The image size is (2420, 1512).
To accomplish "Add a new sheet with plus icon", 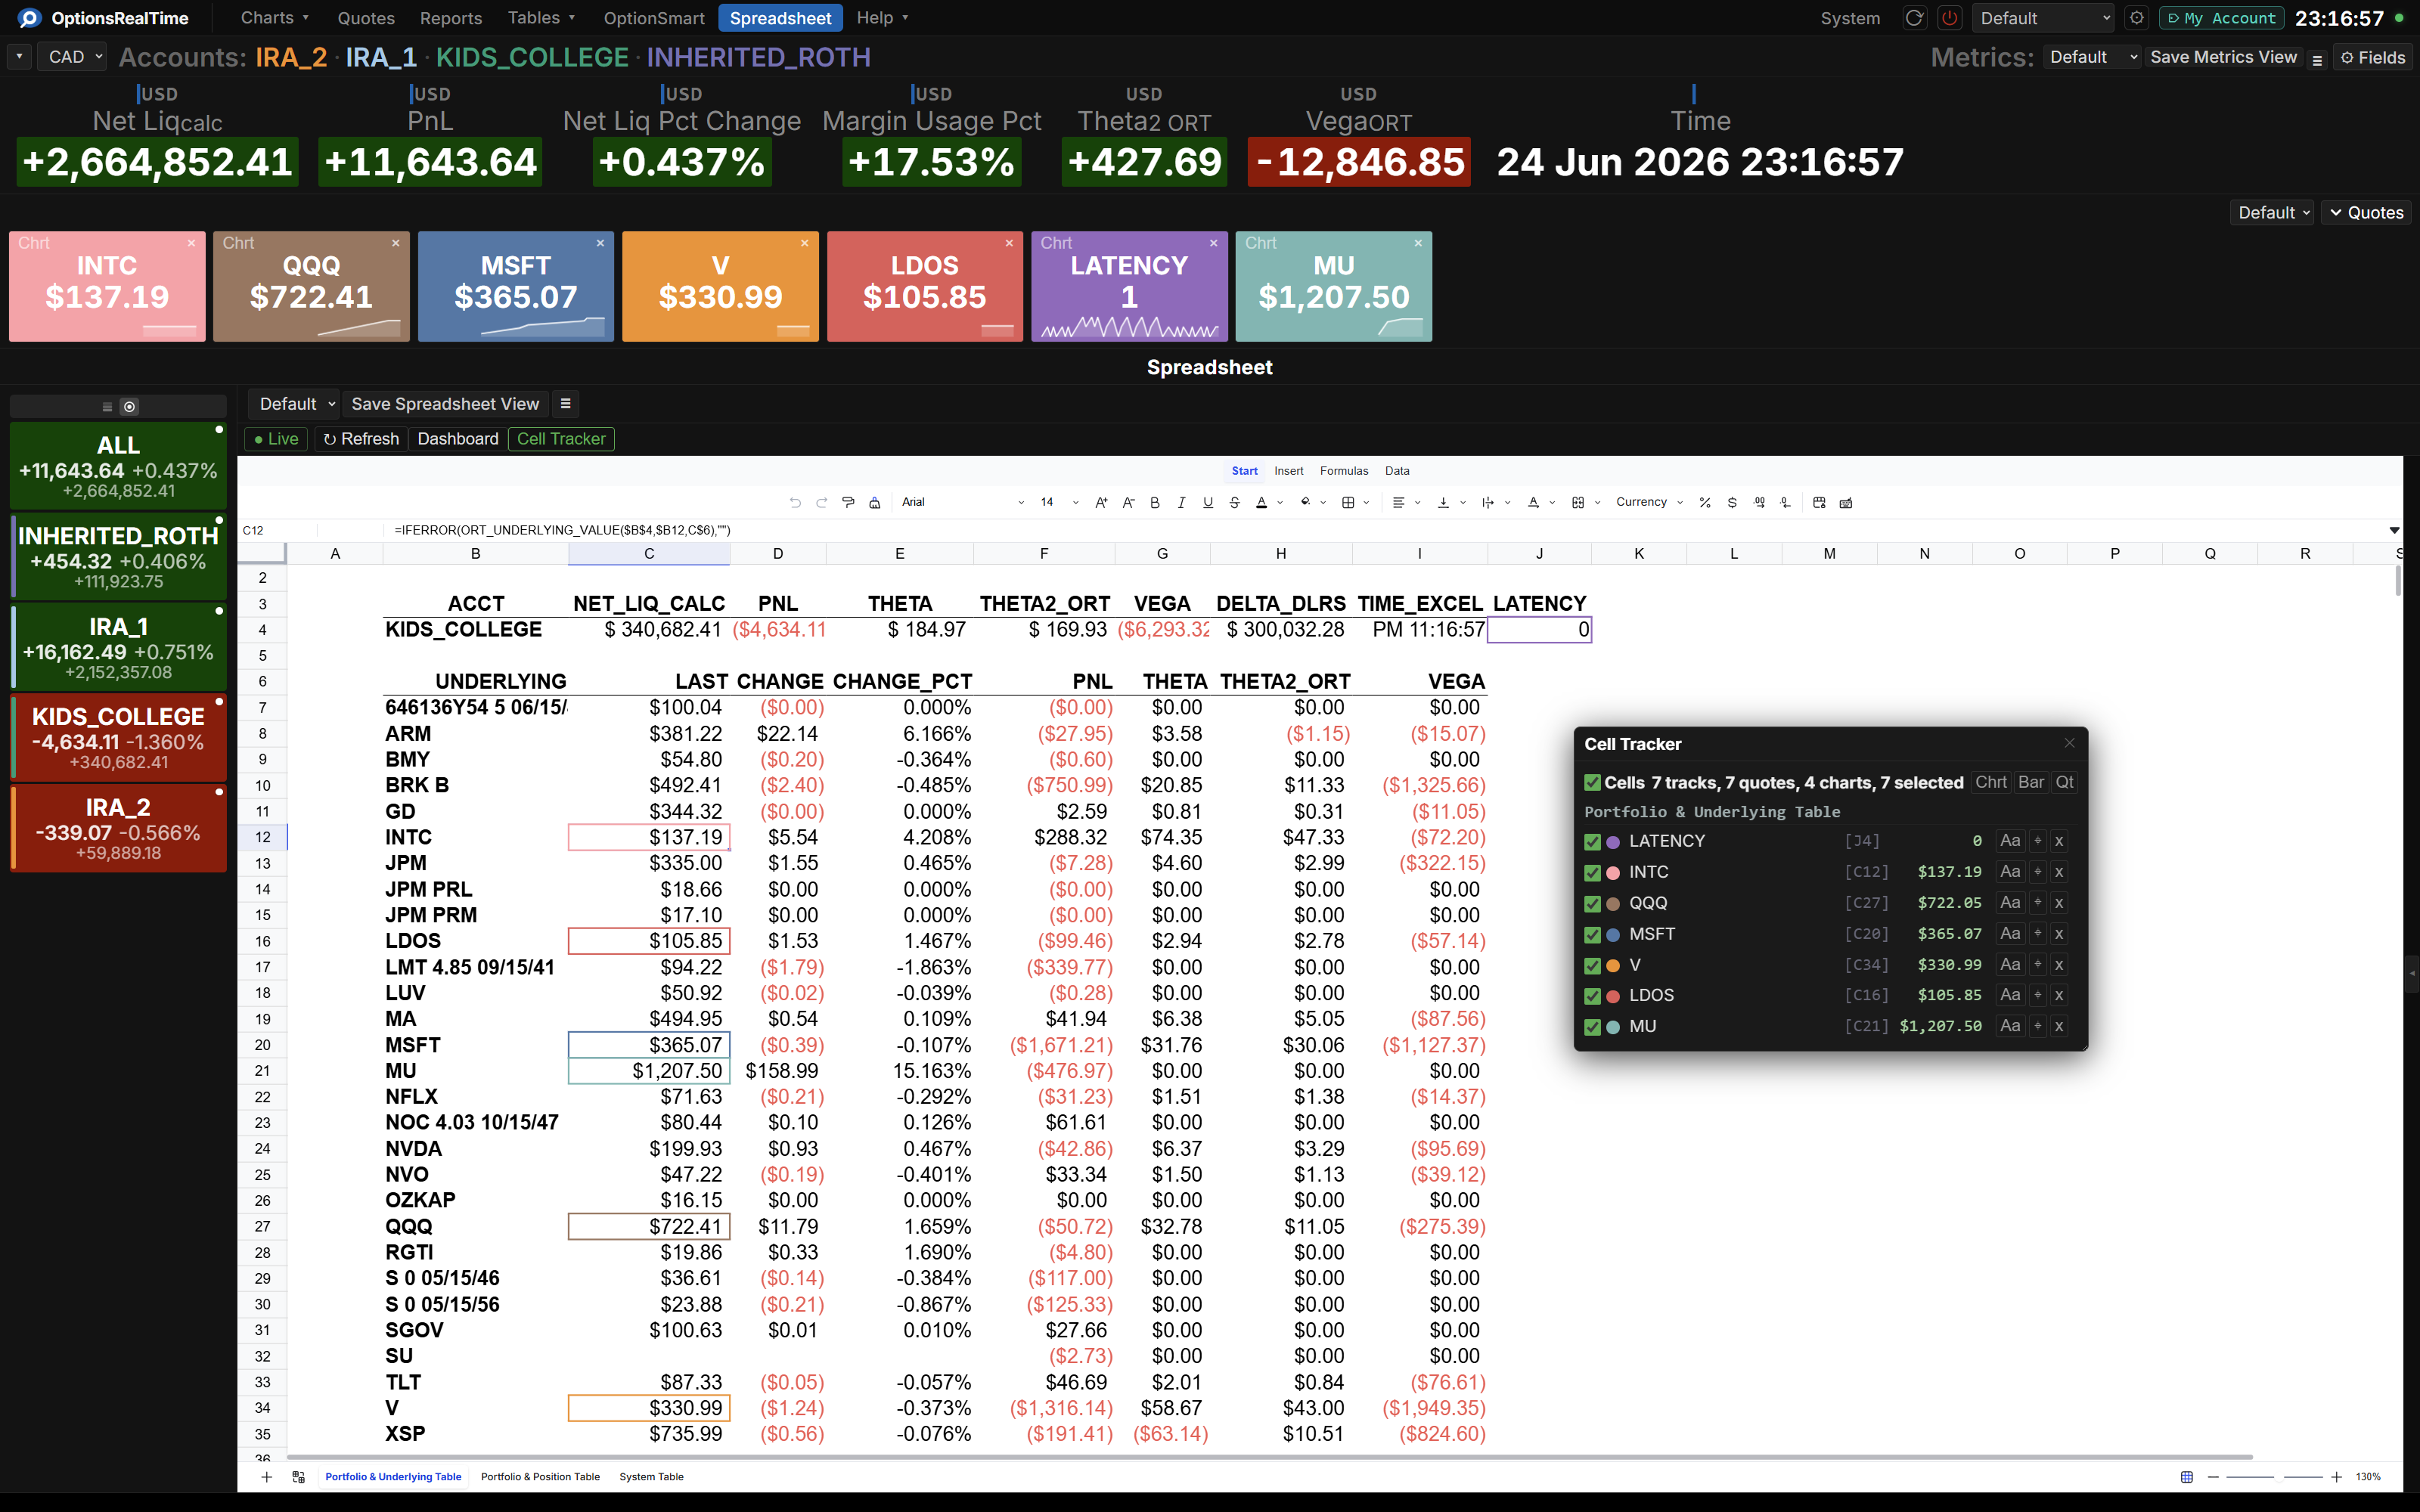I will (x=266, y=1477).
